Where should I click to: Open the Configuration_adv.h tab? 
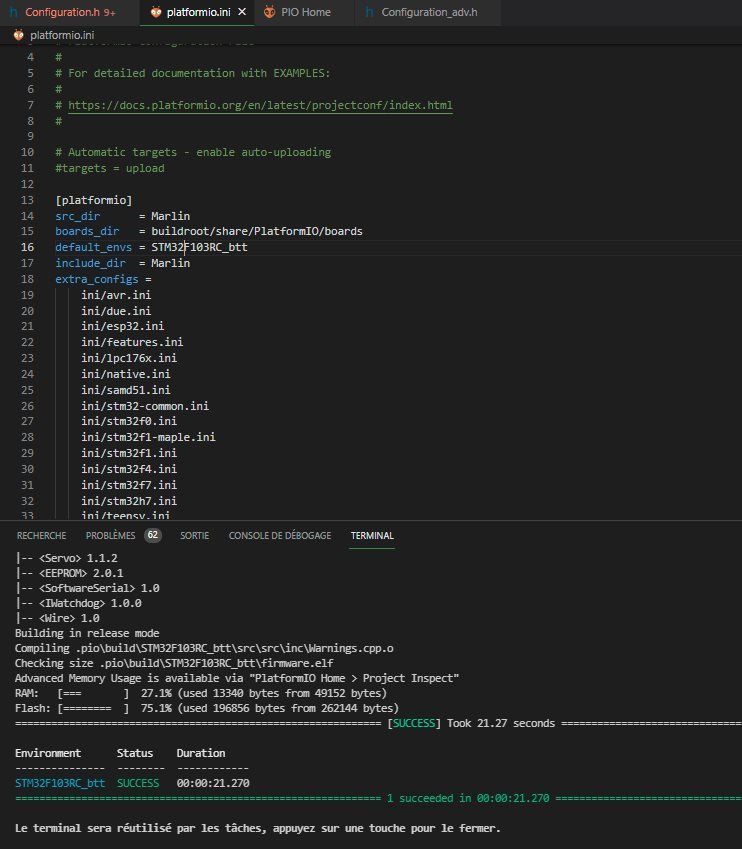[x=429, y=12]
